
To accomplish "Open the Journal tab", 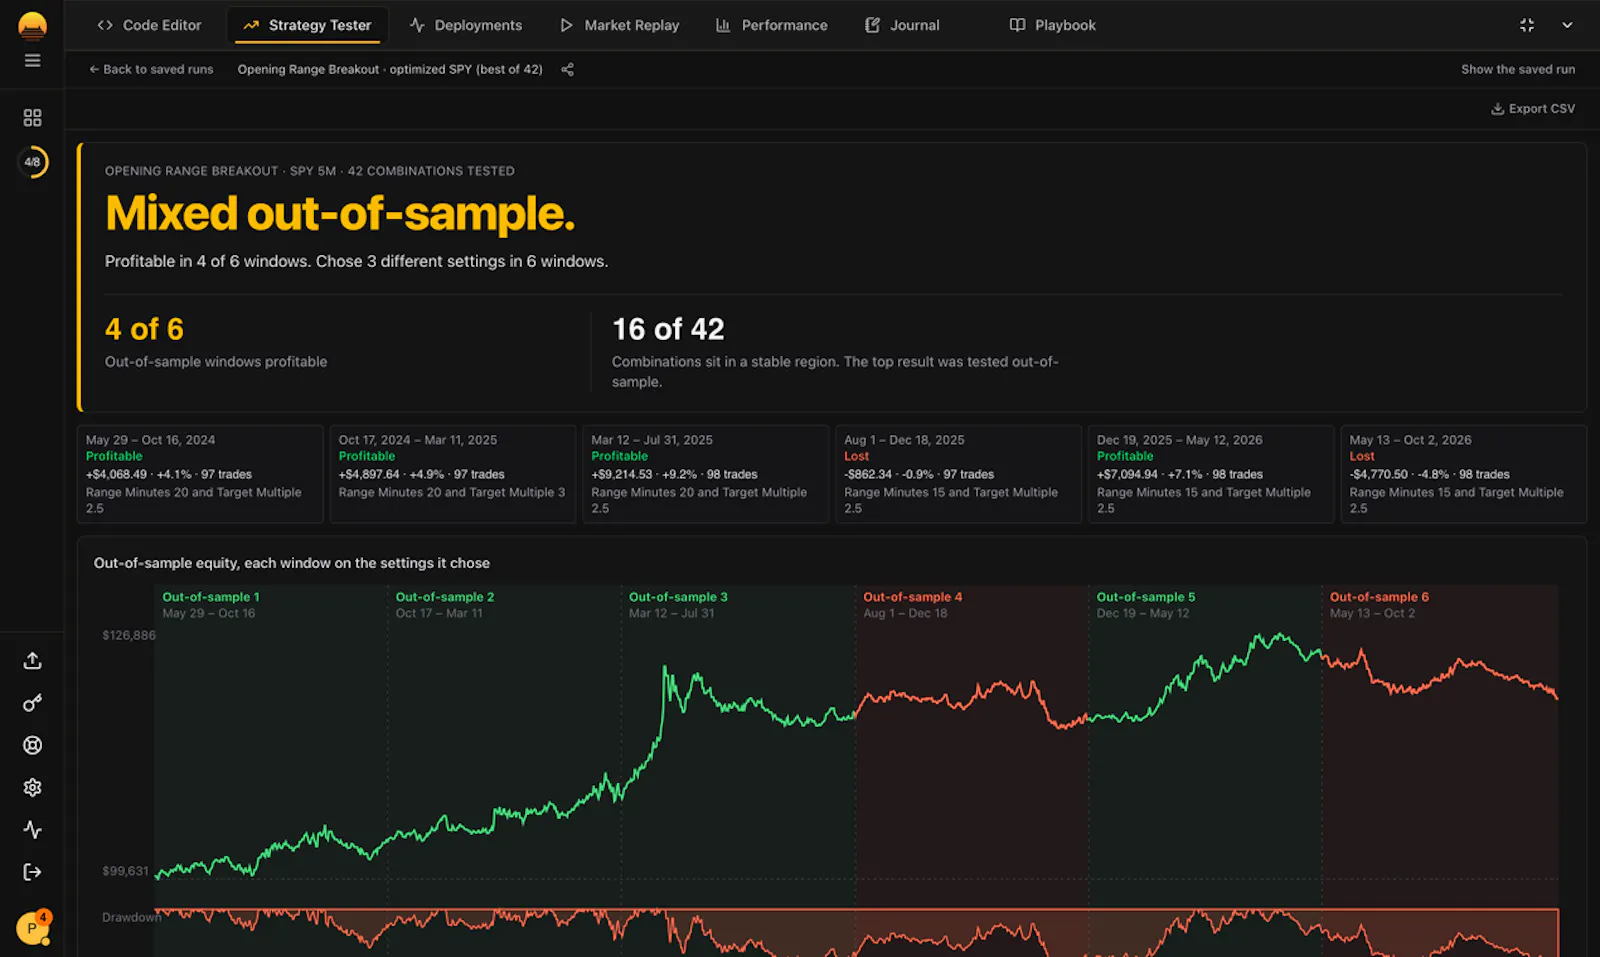I will [902, 25].
